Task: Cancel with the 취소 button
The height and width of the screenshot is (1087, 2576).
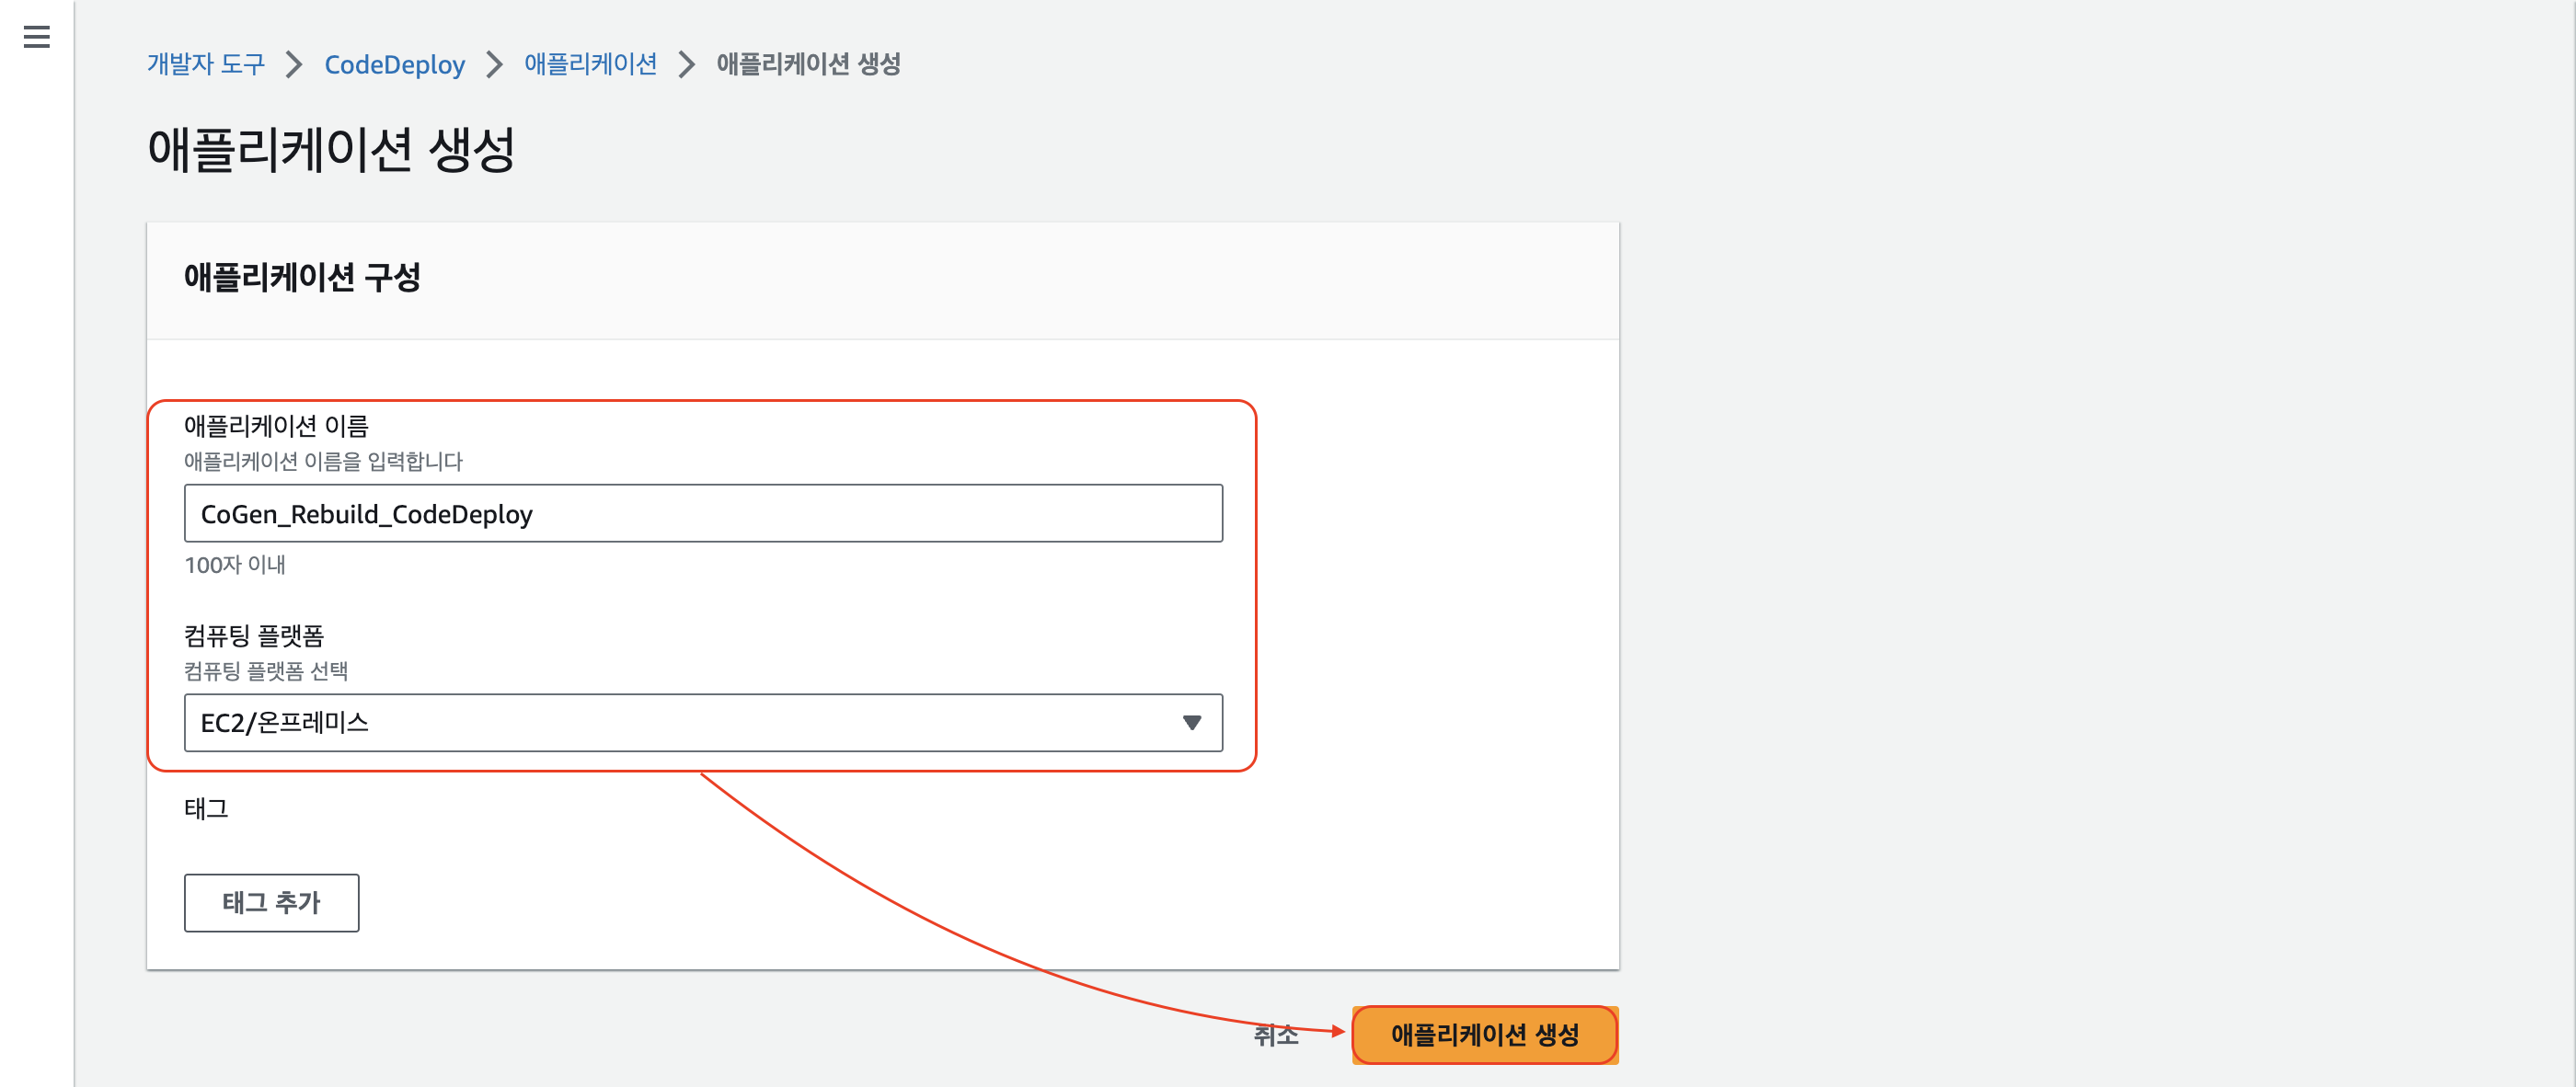Action: point(1275,1035)
